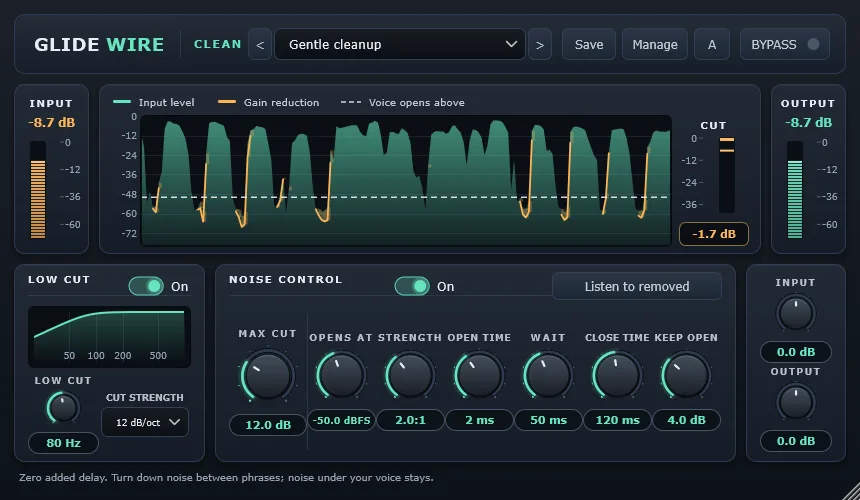
Task: Turn off the Noise Control switch
Action: coord(412,286)
